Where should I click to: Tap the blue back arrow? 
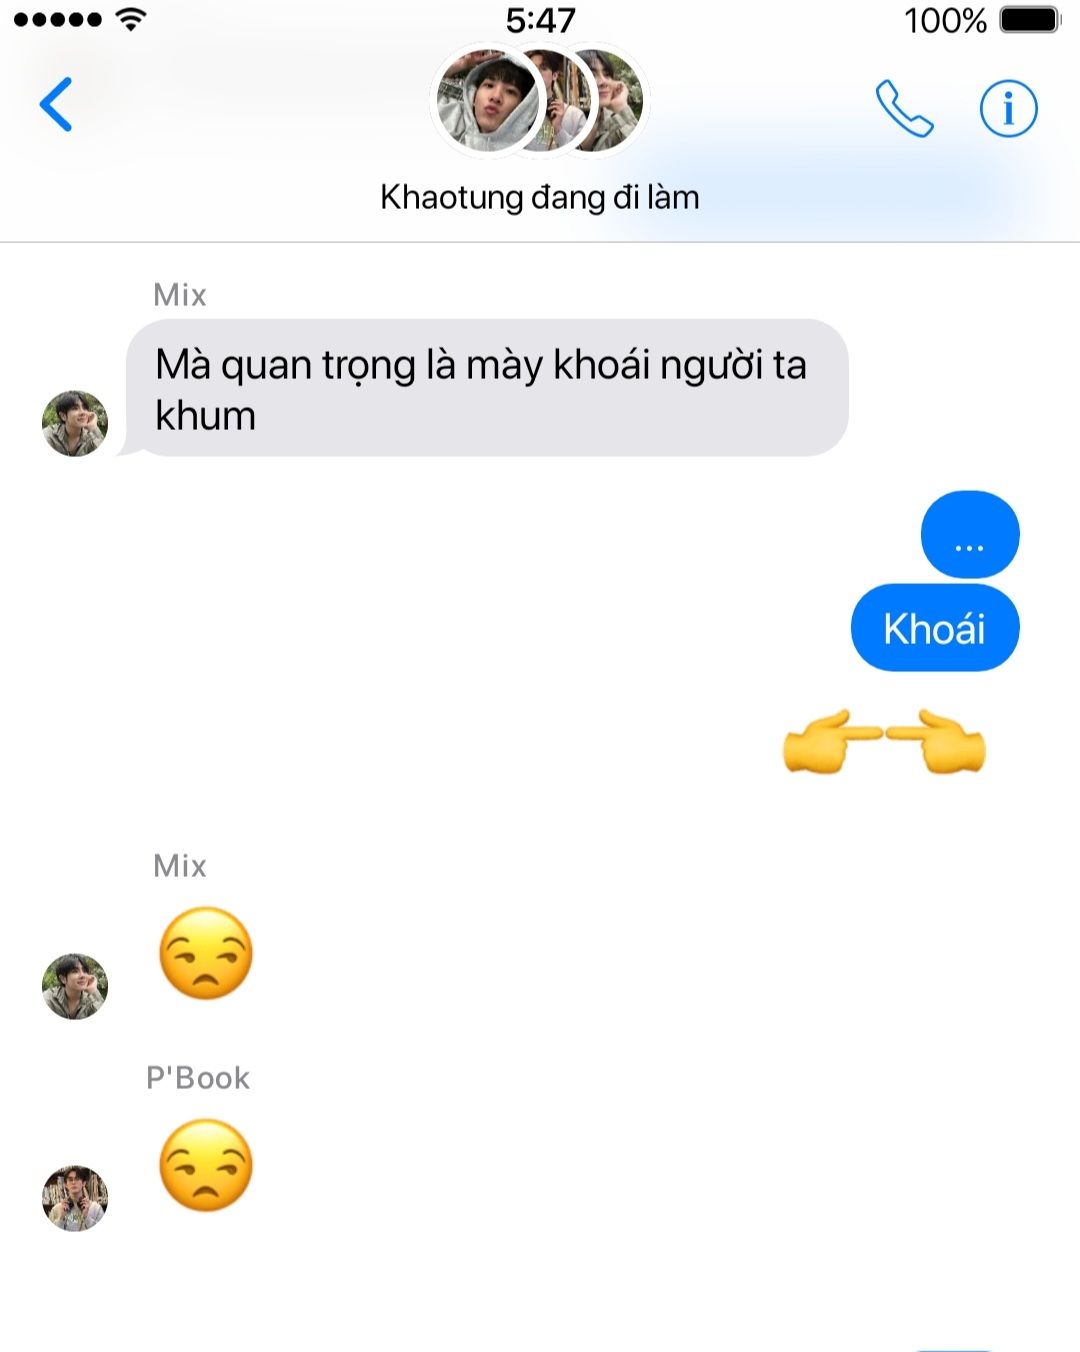[56, 104]
